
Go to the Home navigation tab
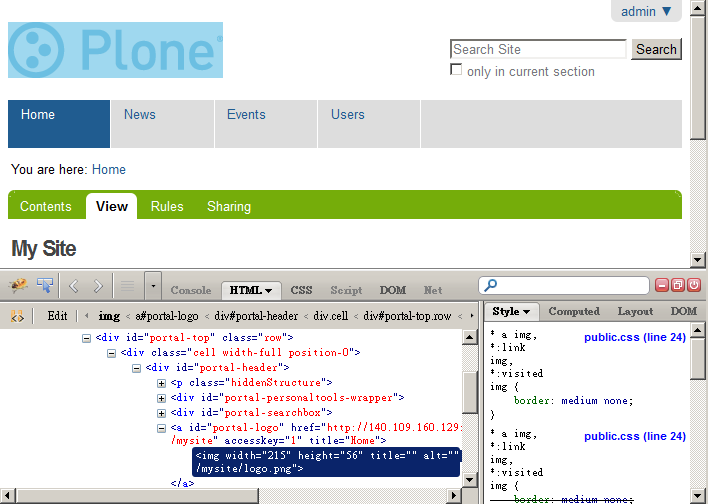(59, 124)
